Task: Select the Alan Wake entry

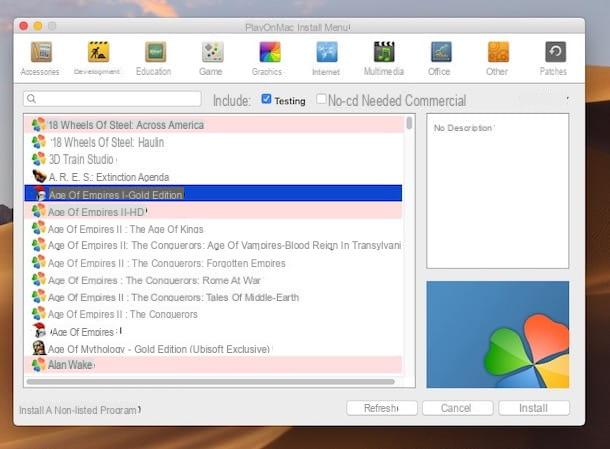Action: pyautogui.click(x=213, y=365)
